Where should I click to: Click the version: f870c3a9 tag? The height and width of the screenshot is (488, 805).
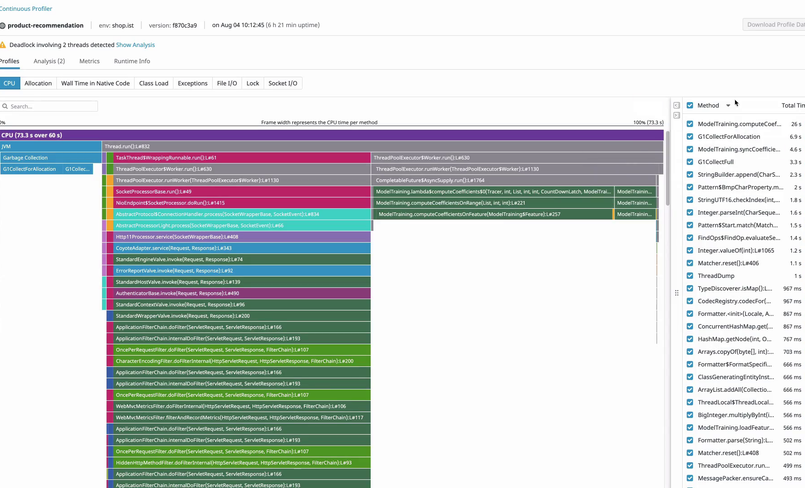click(x=172, y=25)
